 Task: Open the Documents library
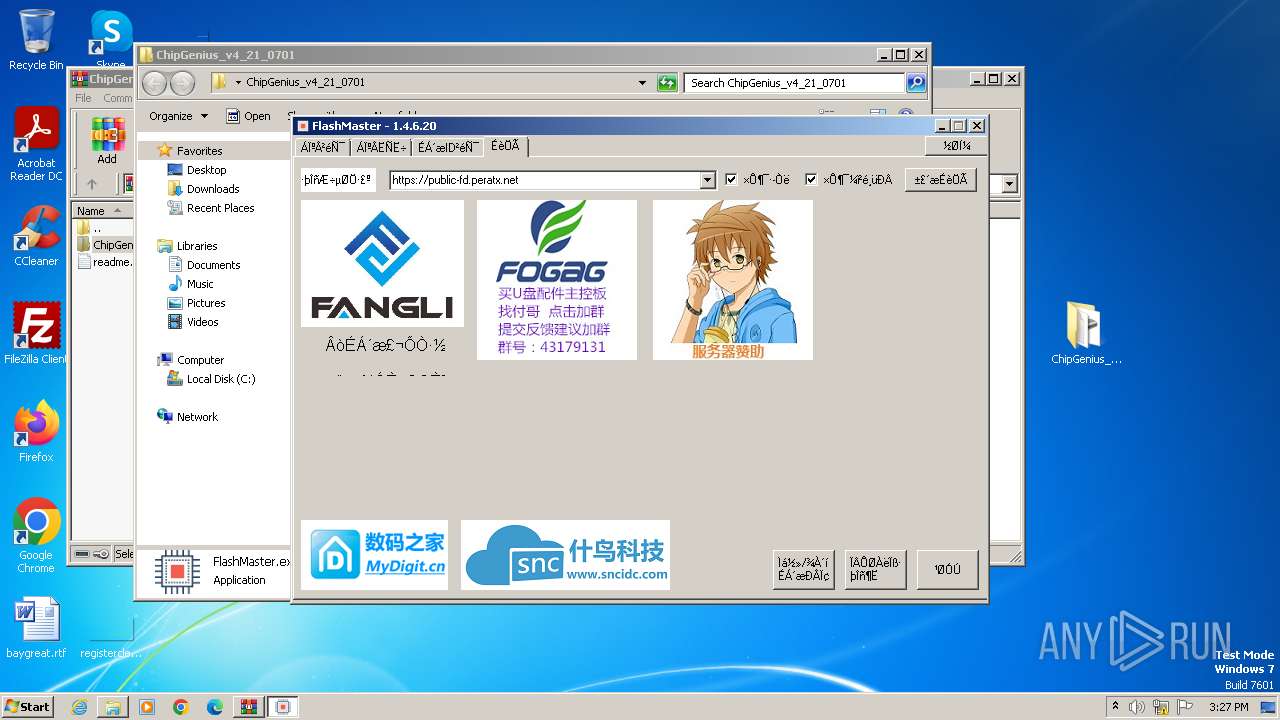(213, 265)
